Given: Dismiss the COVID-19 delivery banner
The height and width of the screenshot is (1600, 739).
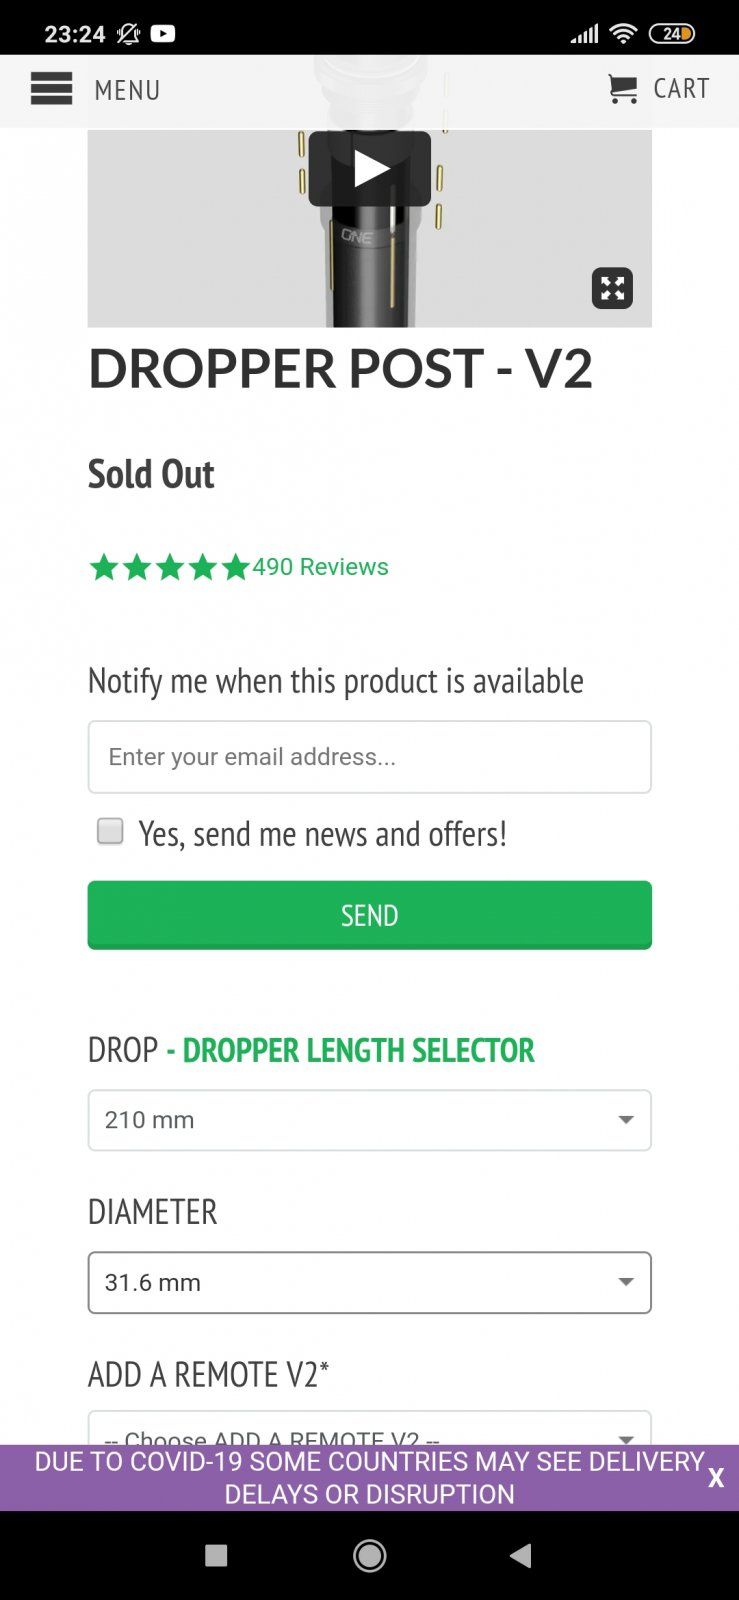Looking at the screenshot, I should [x=716, y=1478].
